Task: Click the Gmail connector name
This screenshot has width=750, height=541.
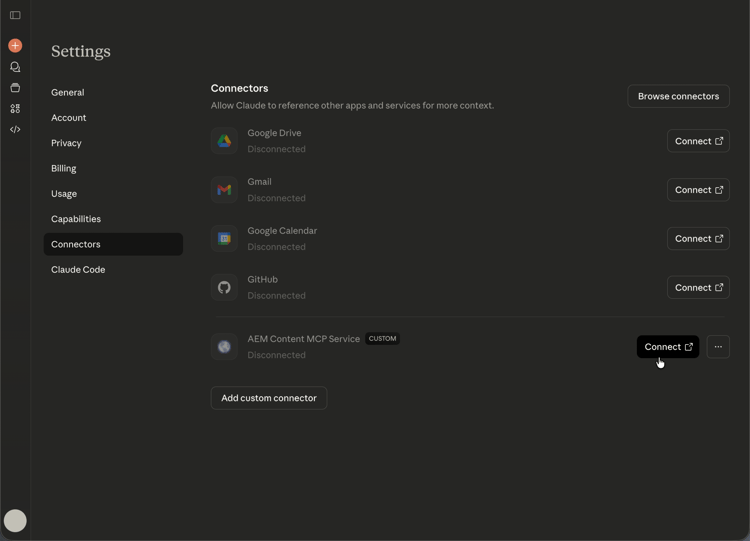Action: (259, 182)
